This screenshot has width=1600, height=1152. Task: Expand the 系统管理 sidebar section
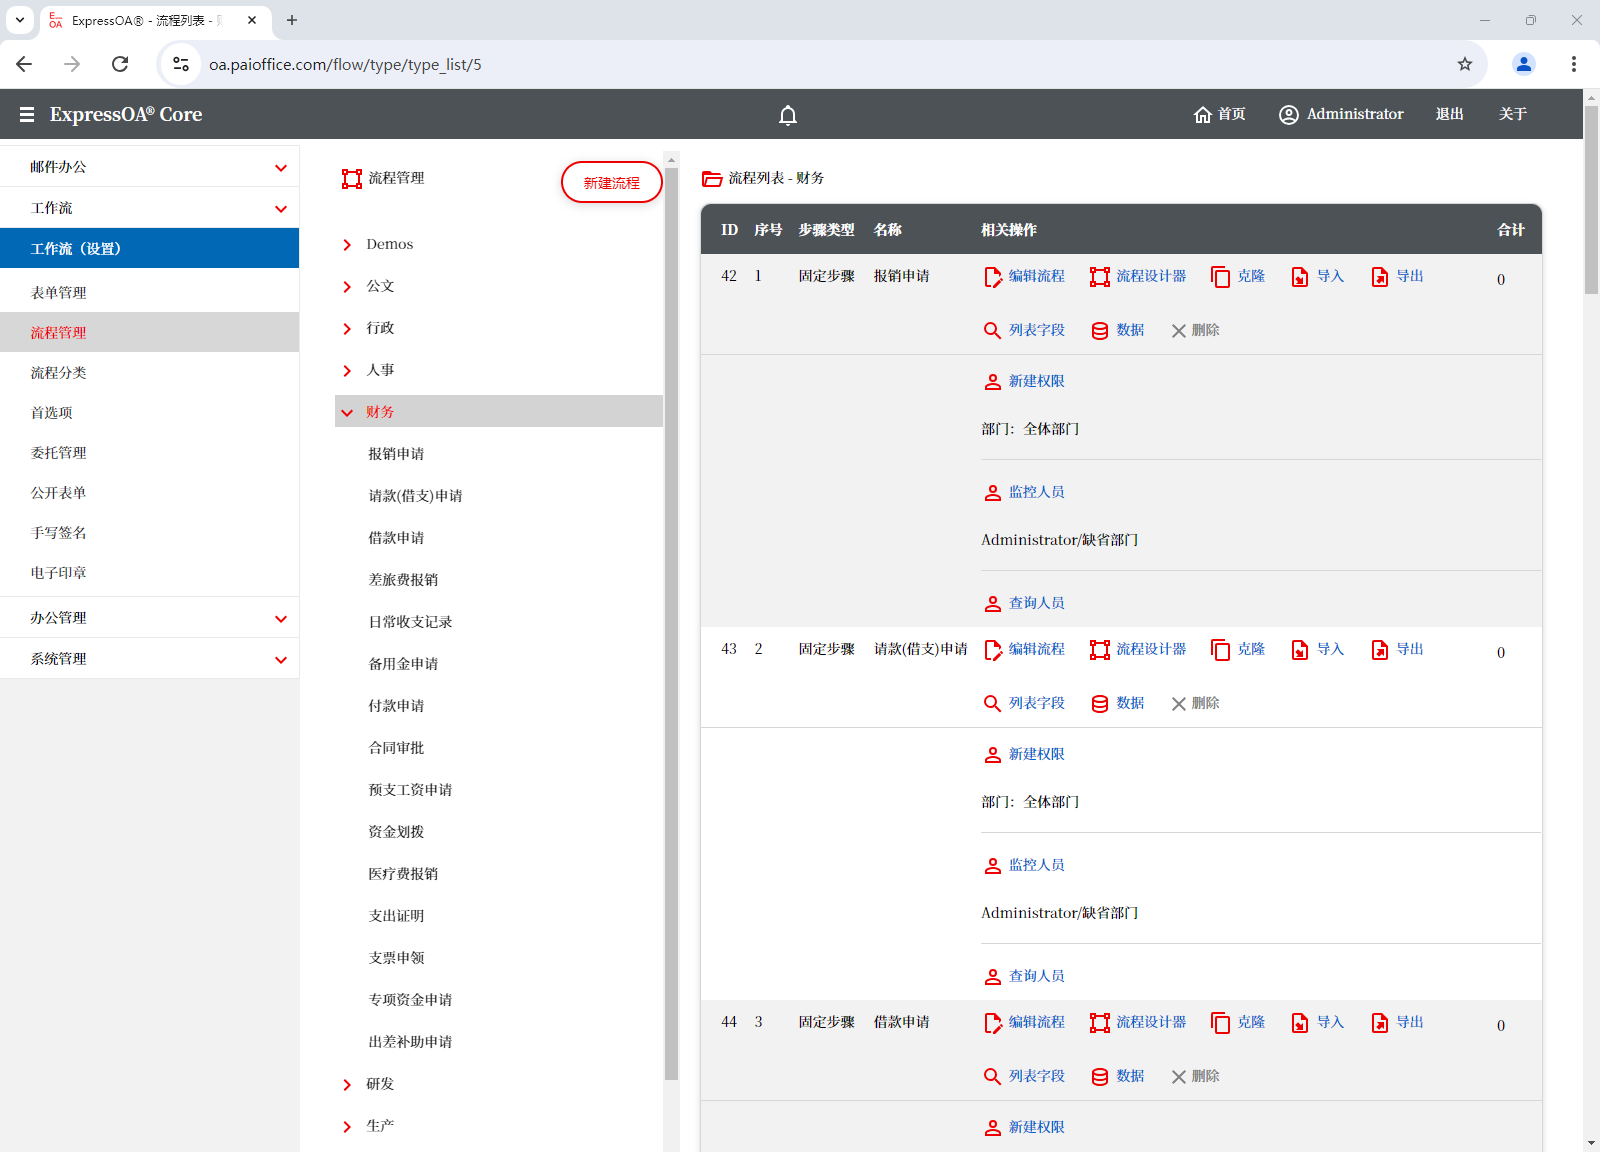(150, 659)
